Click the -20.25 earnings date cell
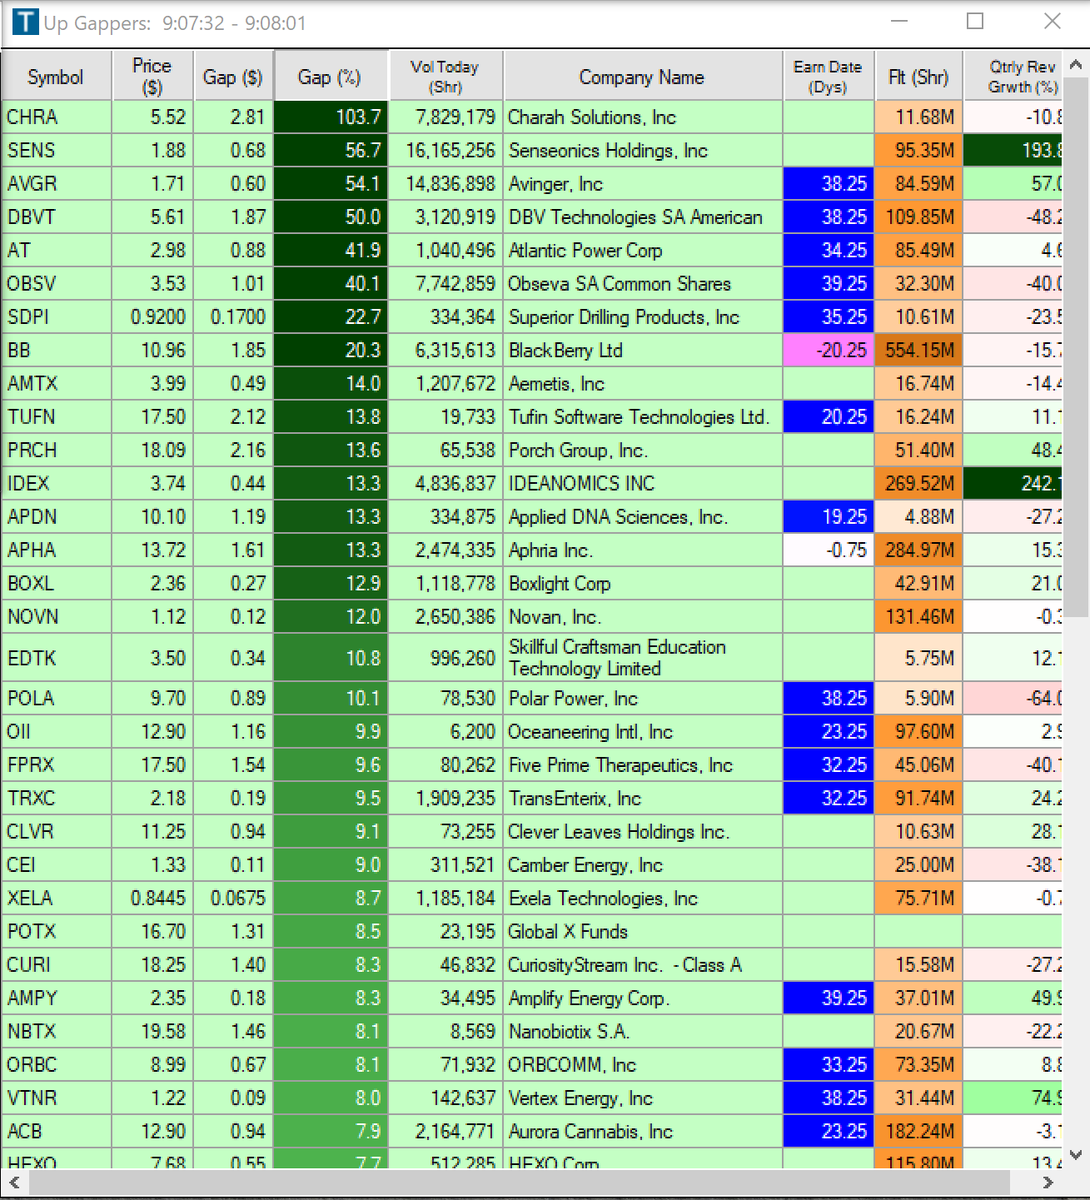 828,350
